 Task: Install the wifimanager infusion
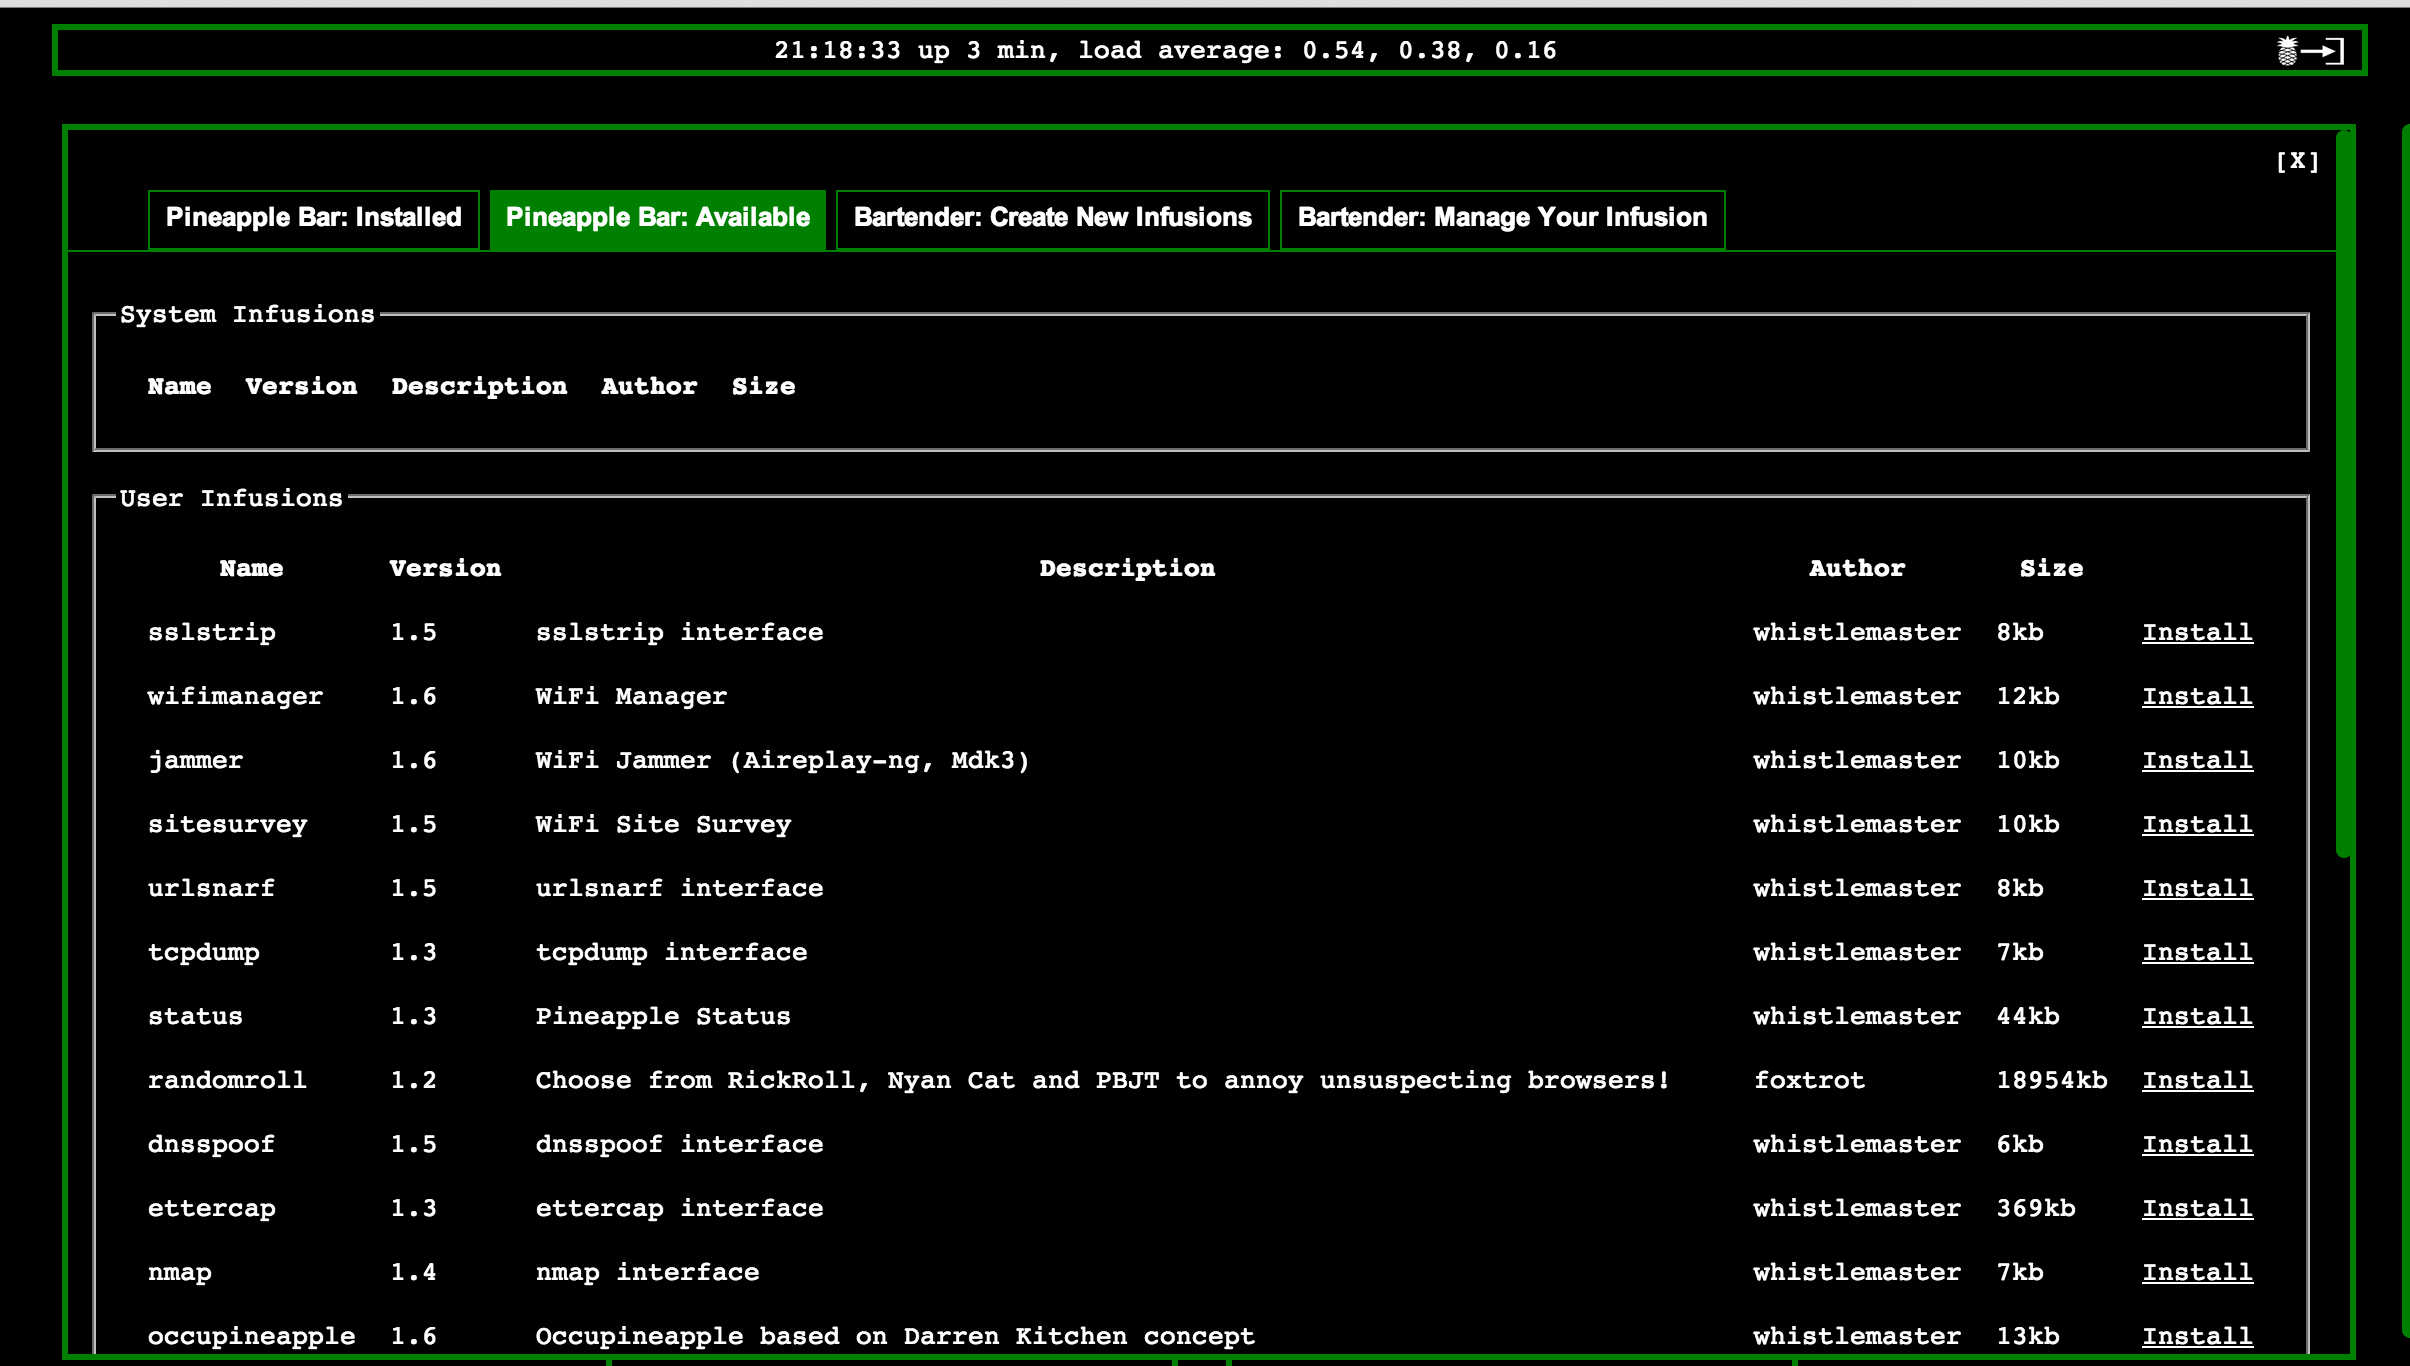2197,697
